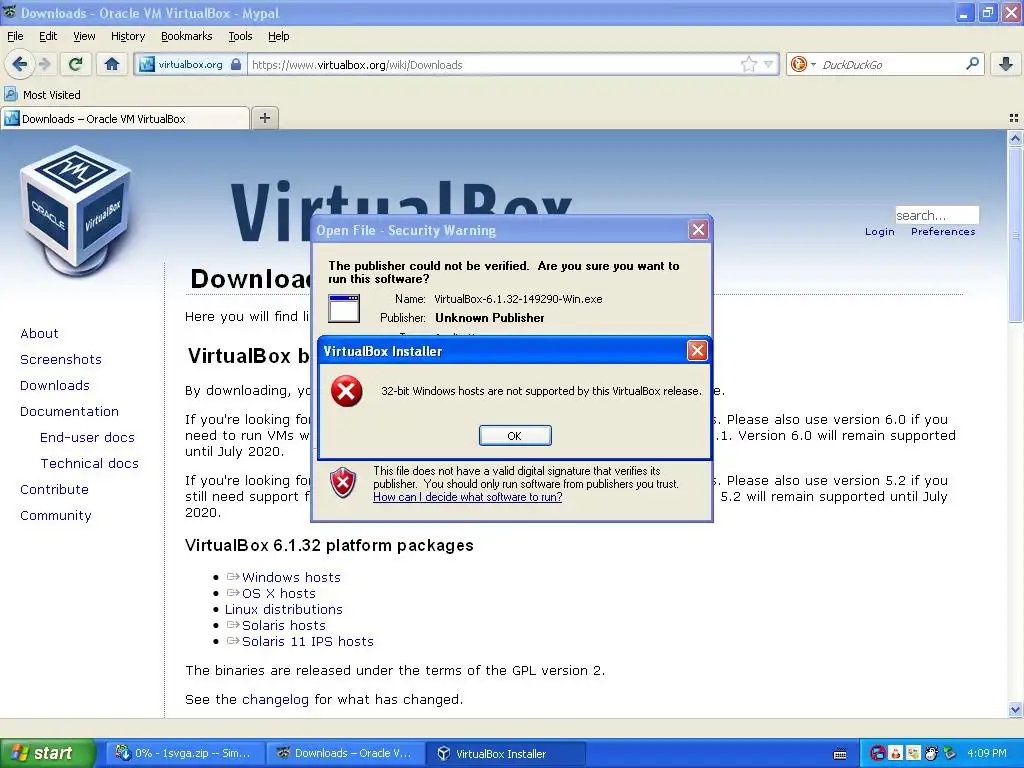
Task: Open the Tools menu
Action: tap(240, 36)
